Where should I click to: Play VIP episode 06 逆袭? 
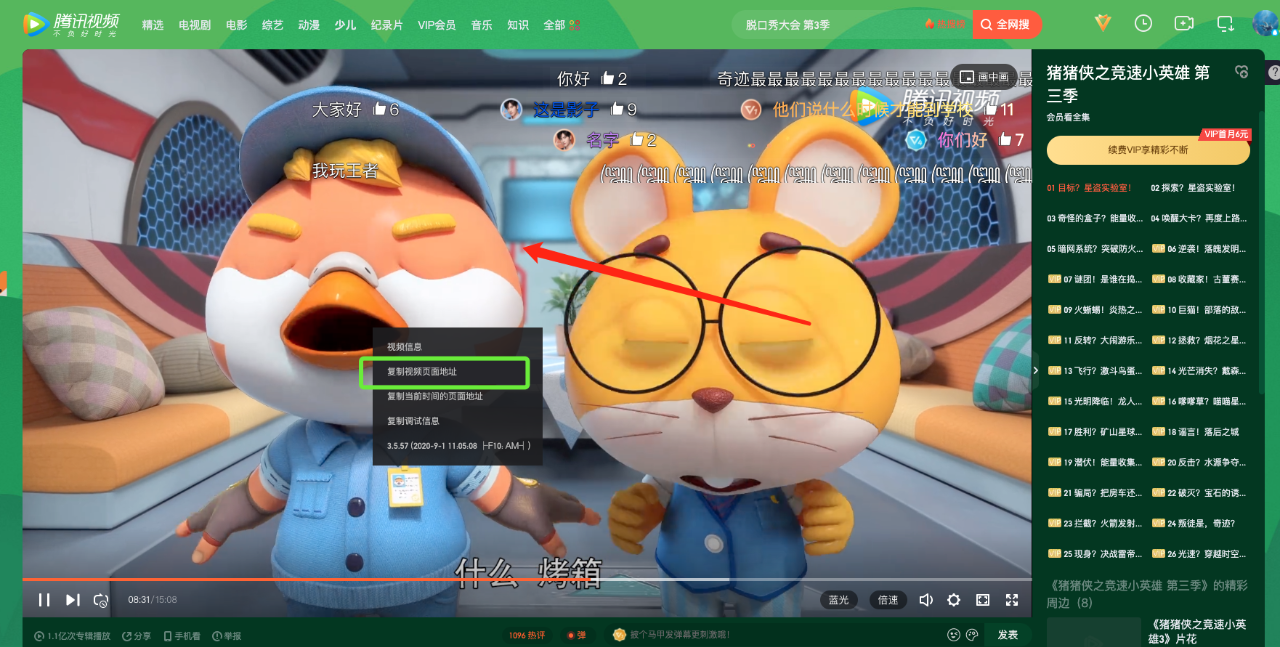click(x=1199, y=249)
